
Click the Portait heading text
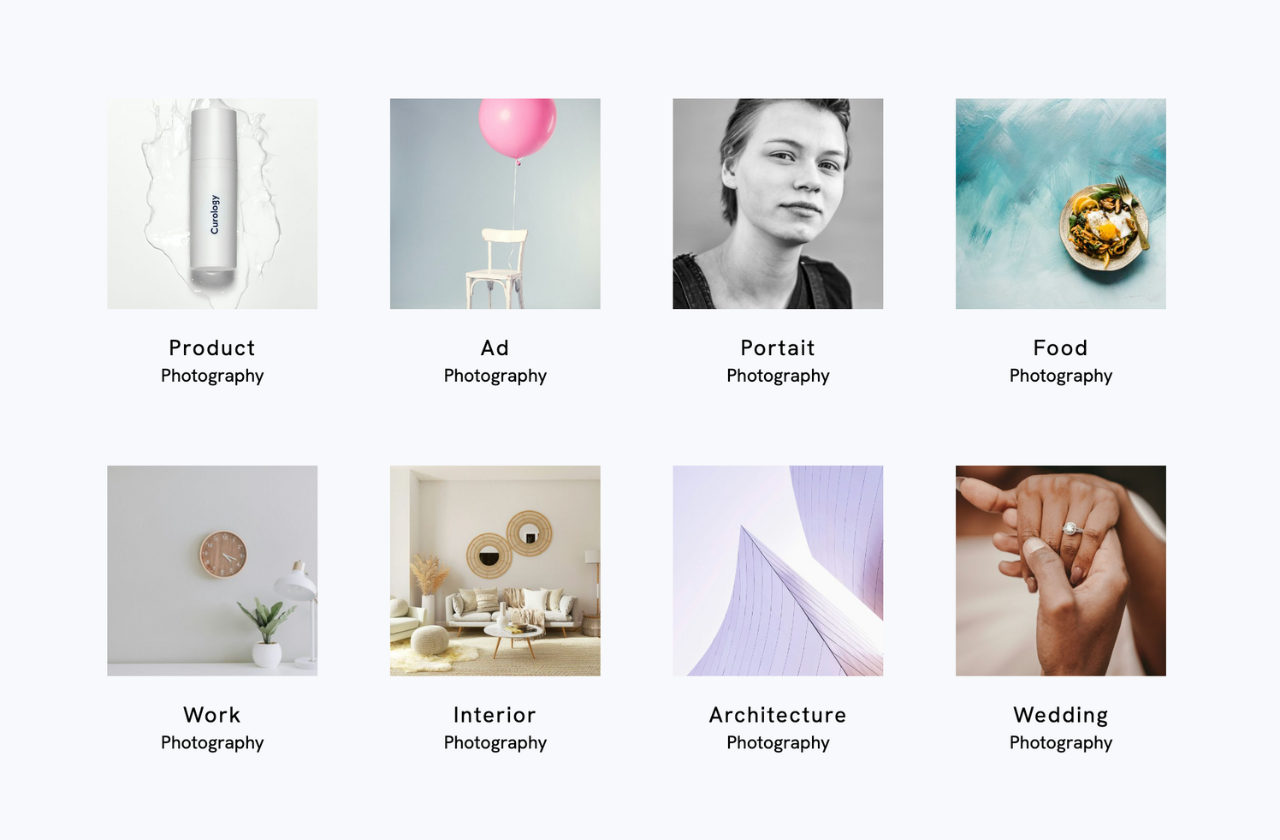778,348
